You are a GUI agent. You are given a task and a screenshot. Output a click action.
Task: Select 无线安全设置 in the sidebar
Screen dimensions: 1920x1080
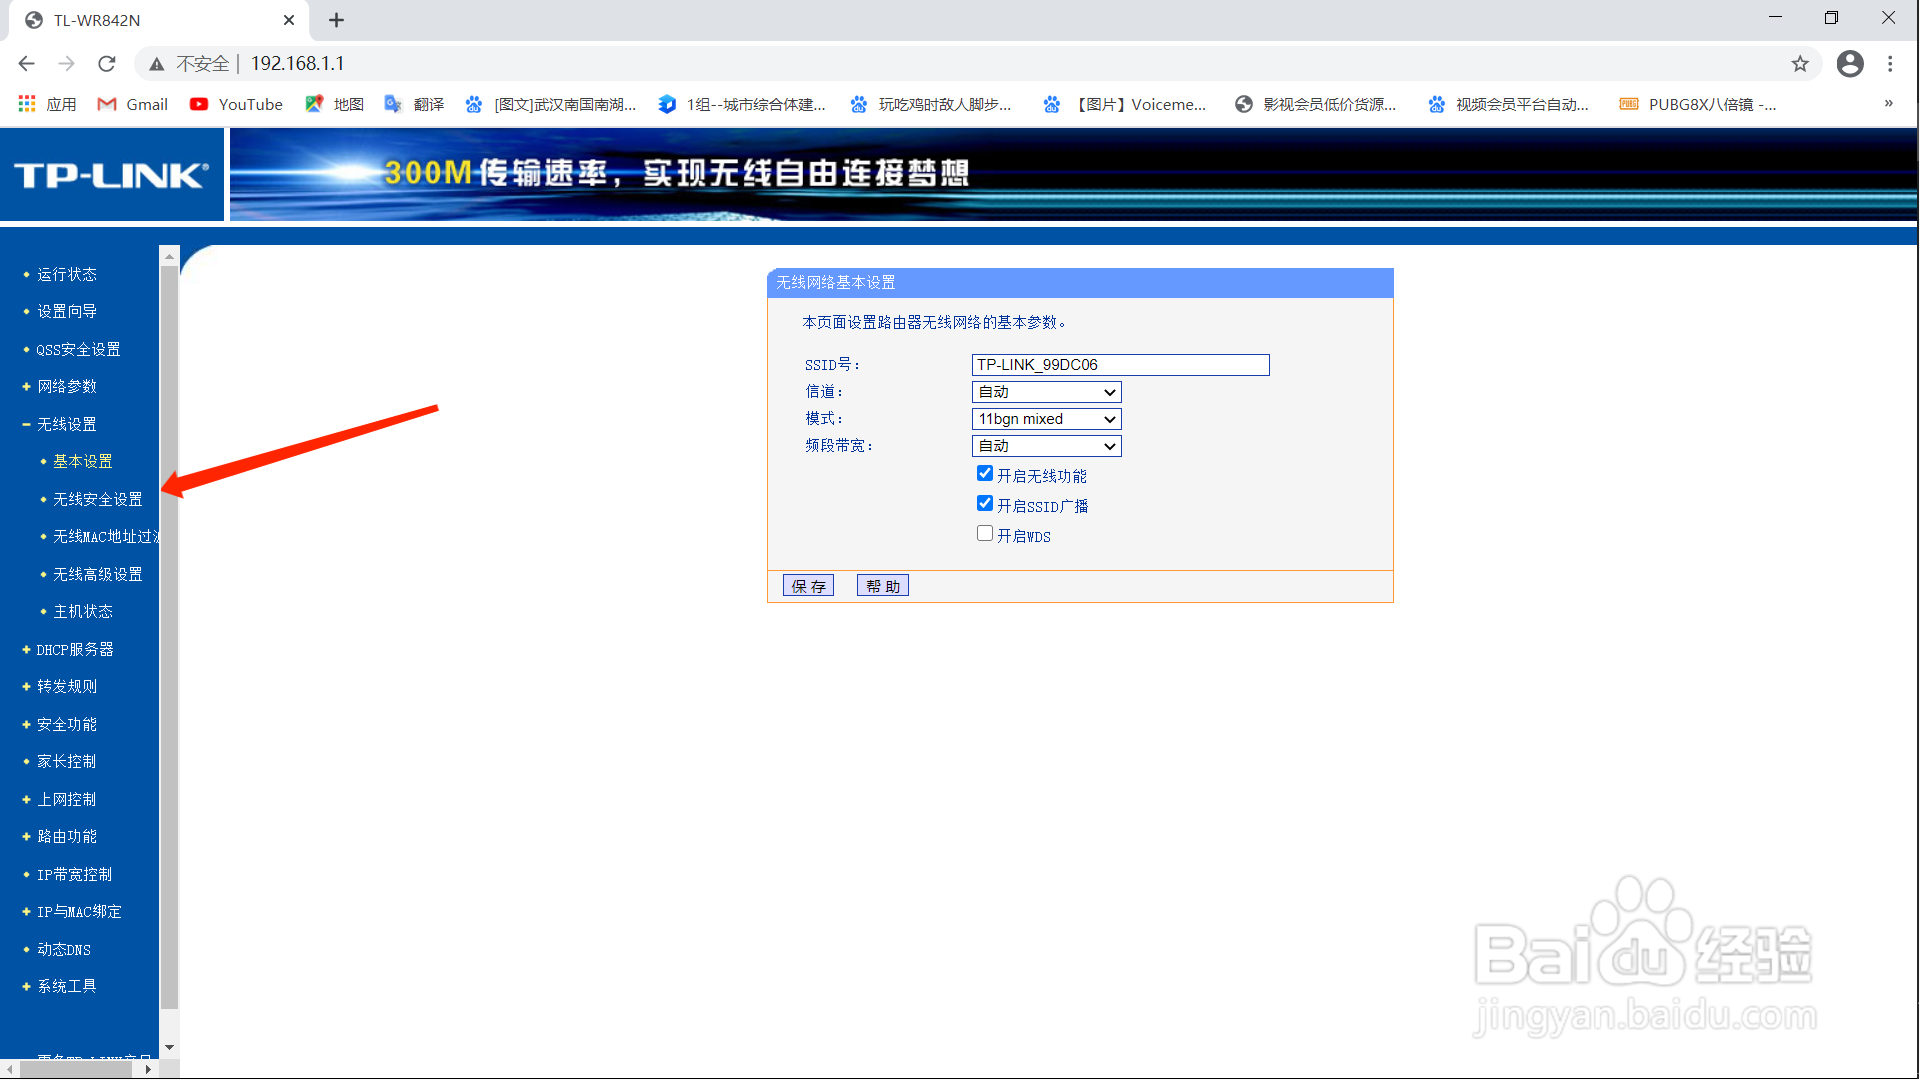point(96,499)
